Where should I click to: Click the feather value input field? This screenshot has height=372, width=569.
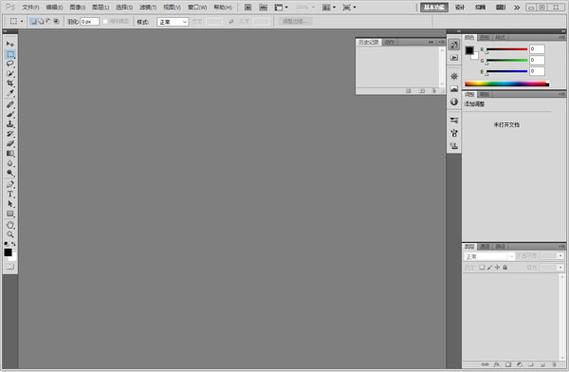[90, 22]
